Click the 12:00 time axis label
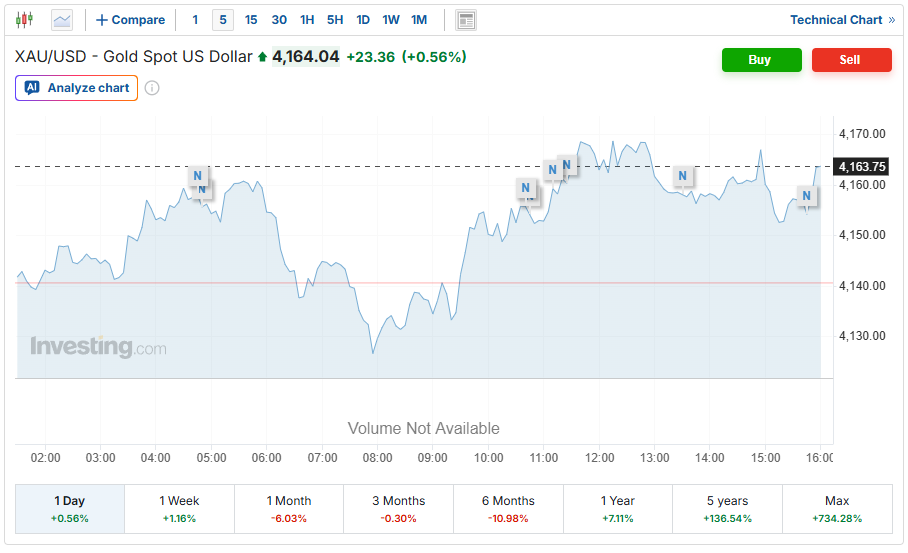The height and width of the screenshot is (553, 908). tap(599, 458)
